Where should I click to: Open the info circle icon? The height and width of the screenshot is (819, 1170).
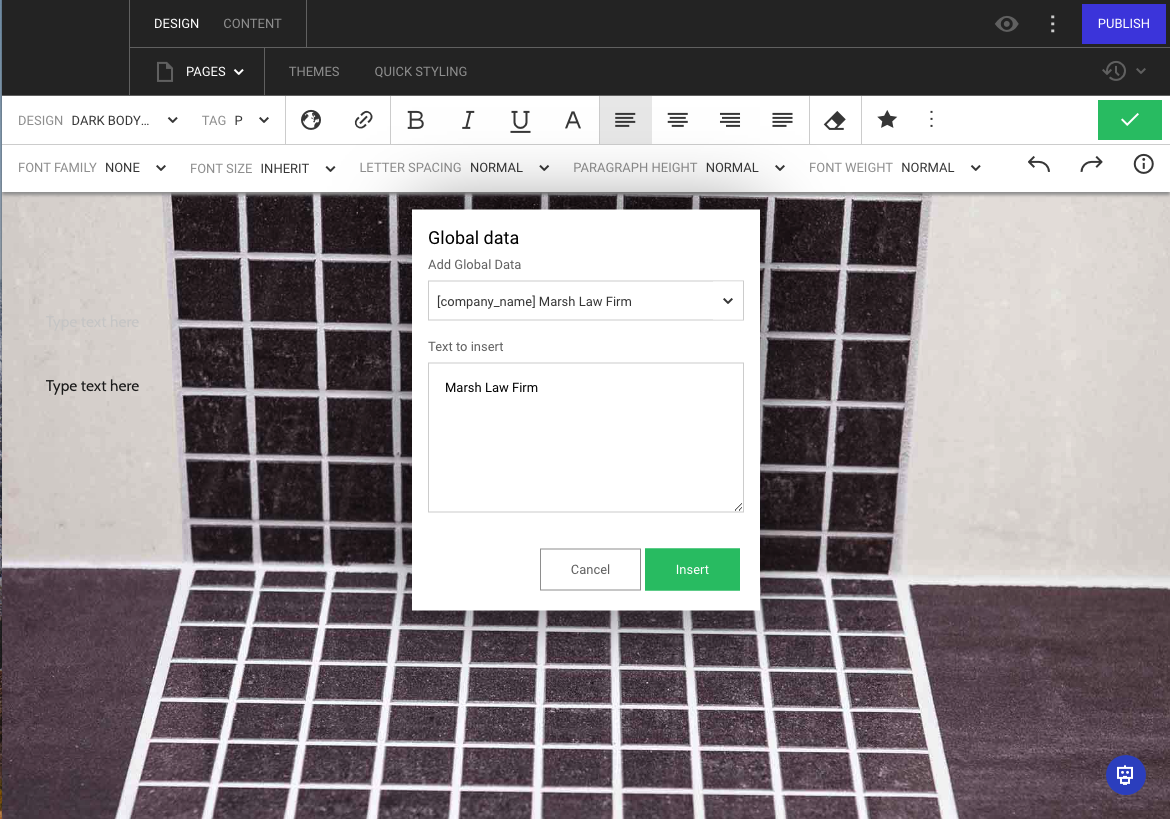pyautogui.click(x=1143, y=166)
